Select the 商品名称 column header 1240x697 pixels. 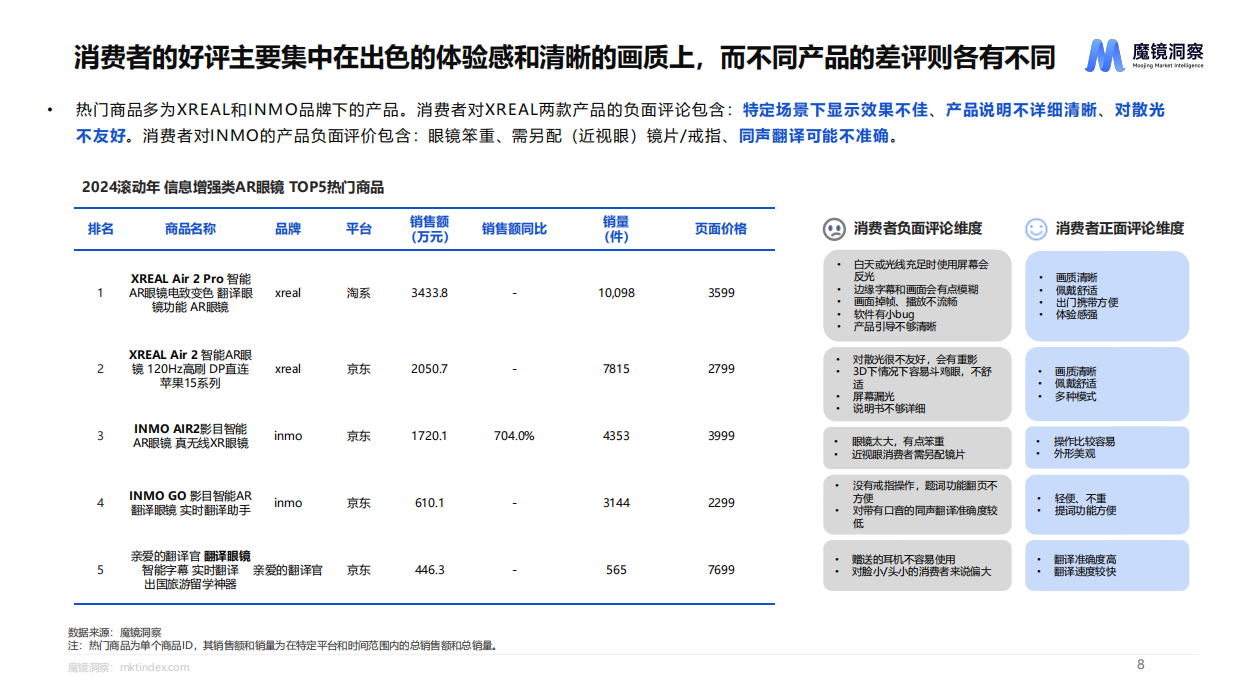point(190,229)
